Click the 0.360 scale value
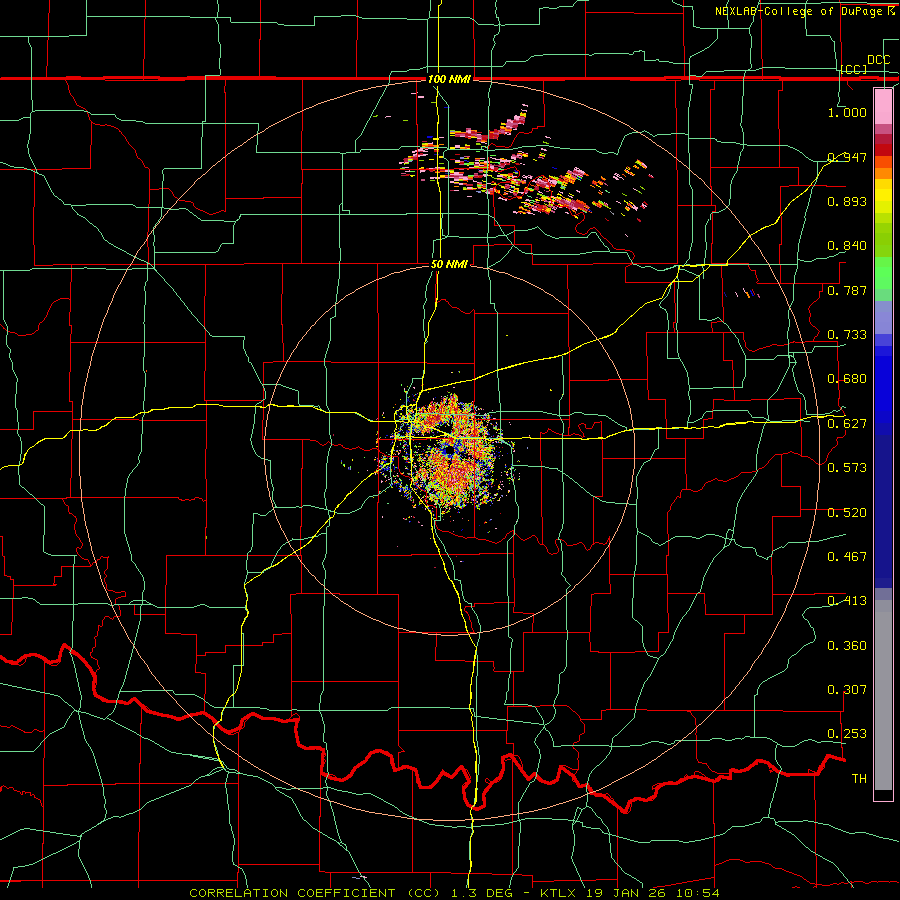The width and height of the screenshot is (900, 900). click(x=847, y=646)
